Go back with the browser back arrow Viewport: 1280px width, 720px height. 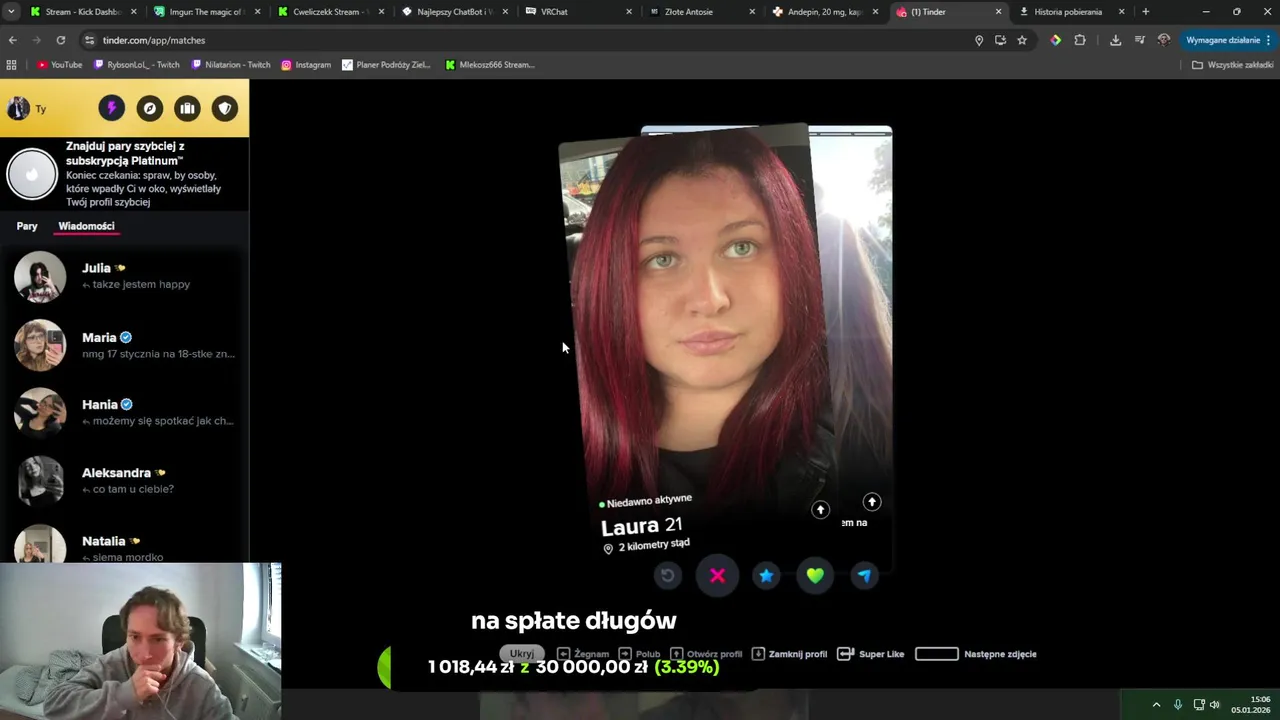tap(12, 40)
